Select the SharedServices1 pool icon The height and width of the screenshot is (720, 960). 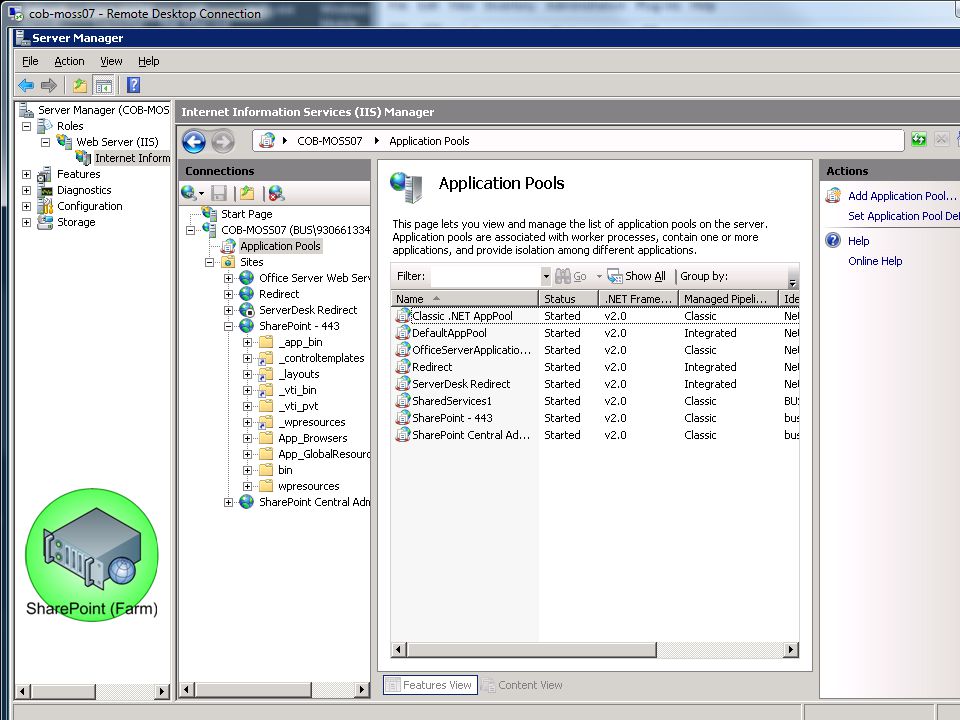pyautogui.click(x=402, y=401)
